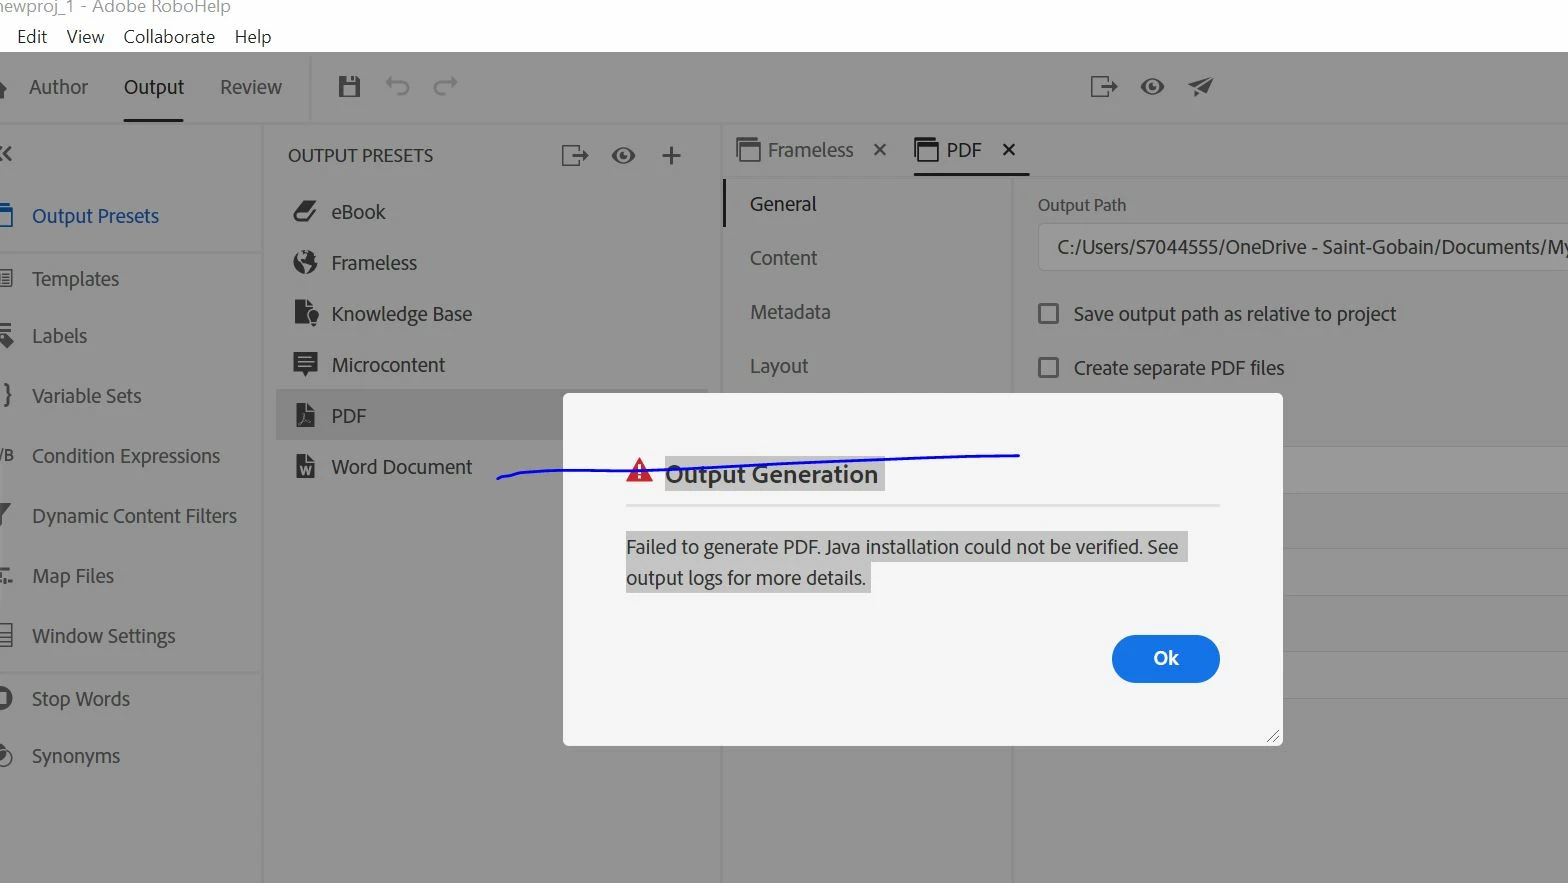
Task: Click the Microcontent preset icon
Action: [x=305, y=364]
